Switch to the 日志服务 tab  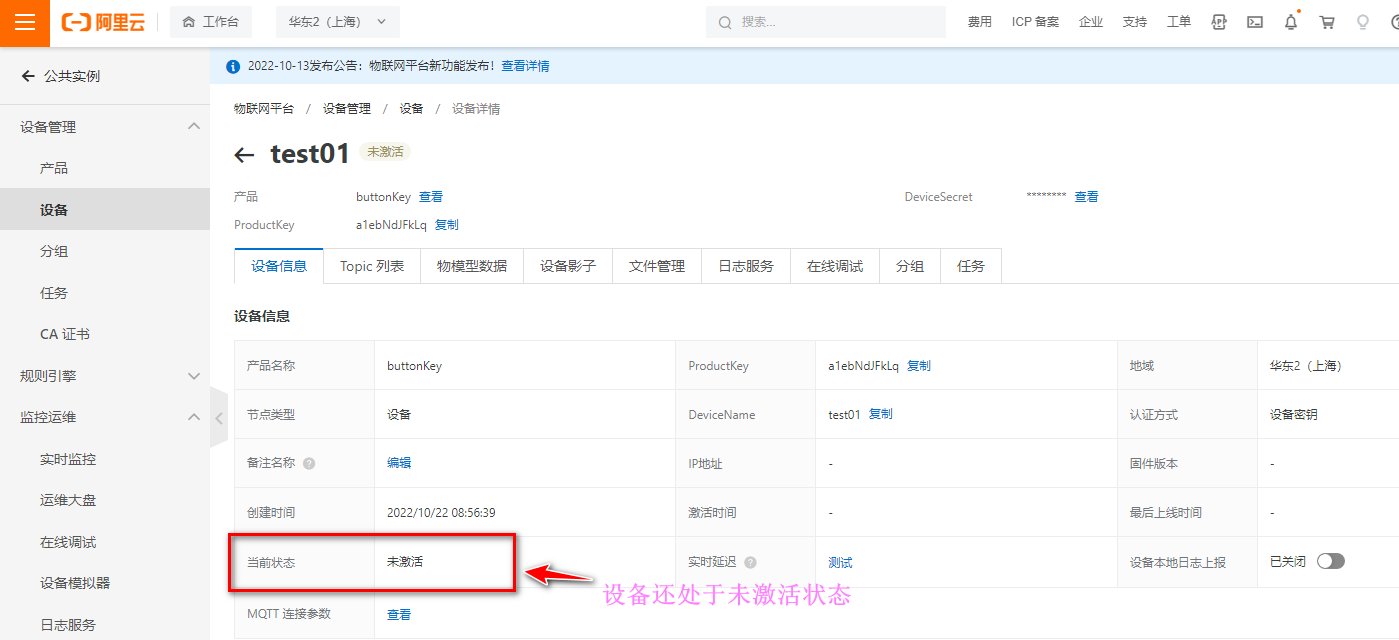(746, 266)
